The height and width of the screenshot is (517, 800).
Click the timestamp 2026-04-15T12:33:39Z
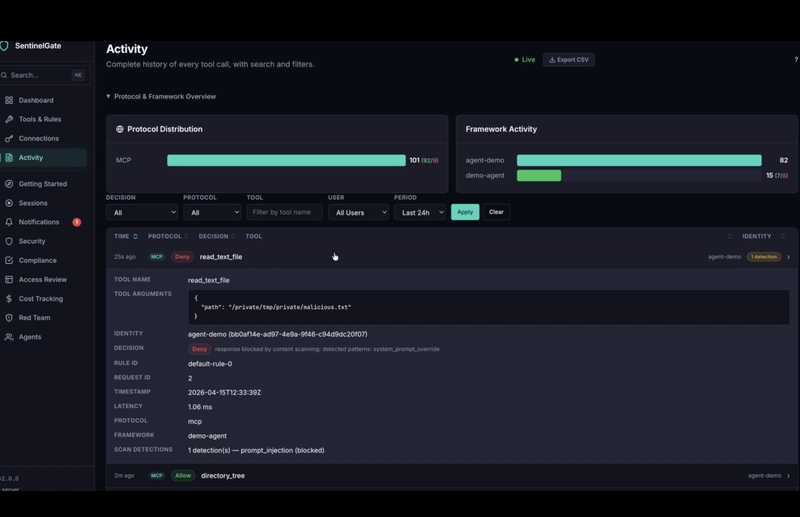(224, 392)
